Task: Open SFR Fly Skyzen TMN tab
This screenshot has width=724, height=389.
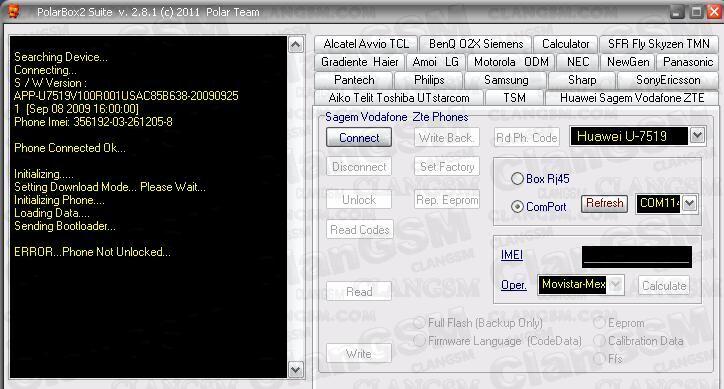Action: point(658,44)
